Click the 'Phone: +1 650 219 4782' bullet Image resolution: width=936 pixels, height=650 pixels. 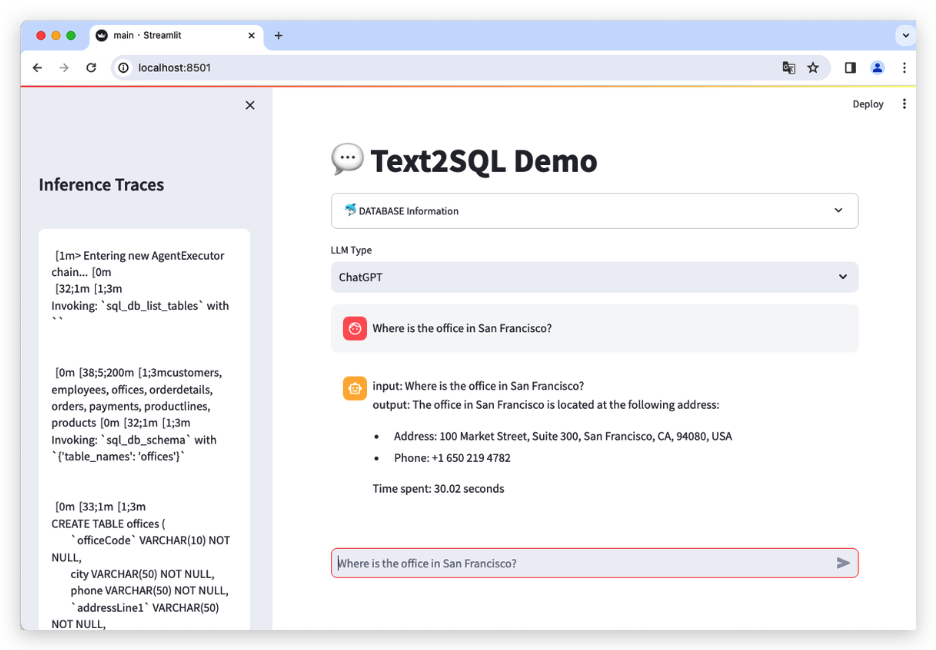point(452,458)
